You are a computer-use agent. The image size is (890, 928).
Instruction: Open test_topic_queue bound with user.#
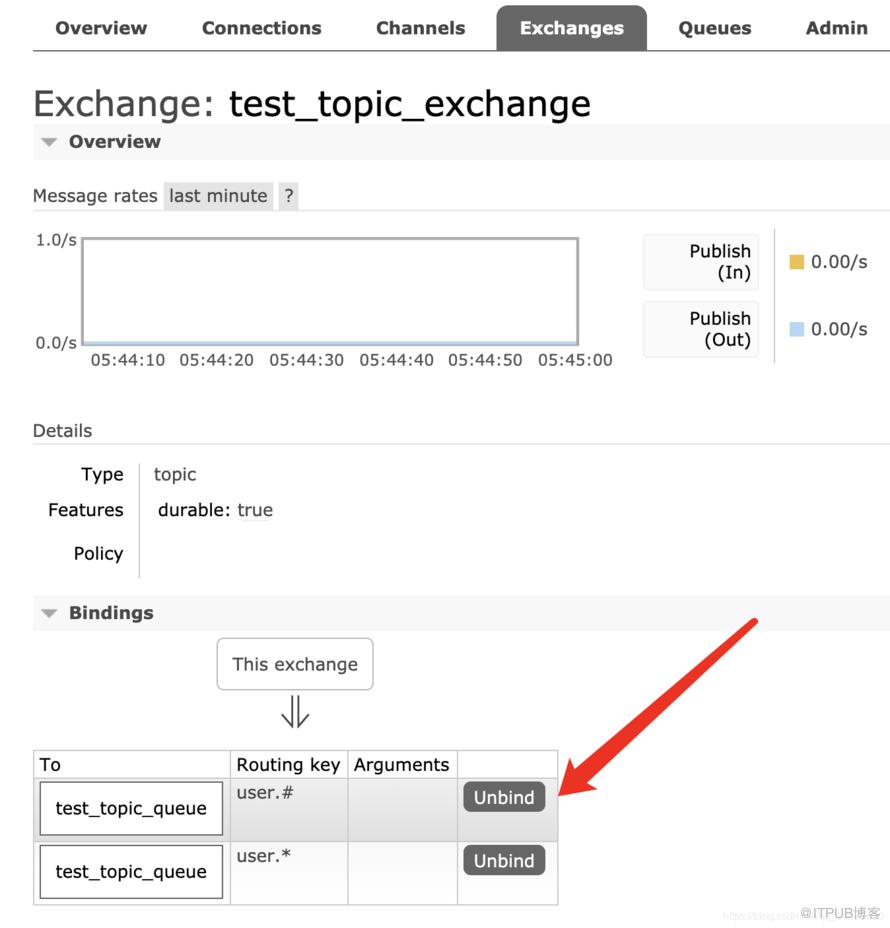tap(131, 808)
